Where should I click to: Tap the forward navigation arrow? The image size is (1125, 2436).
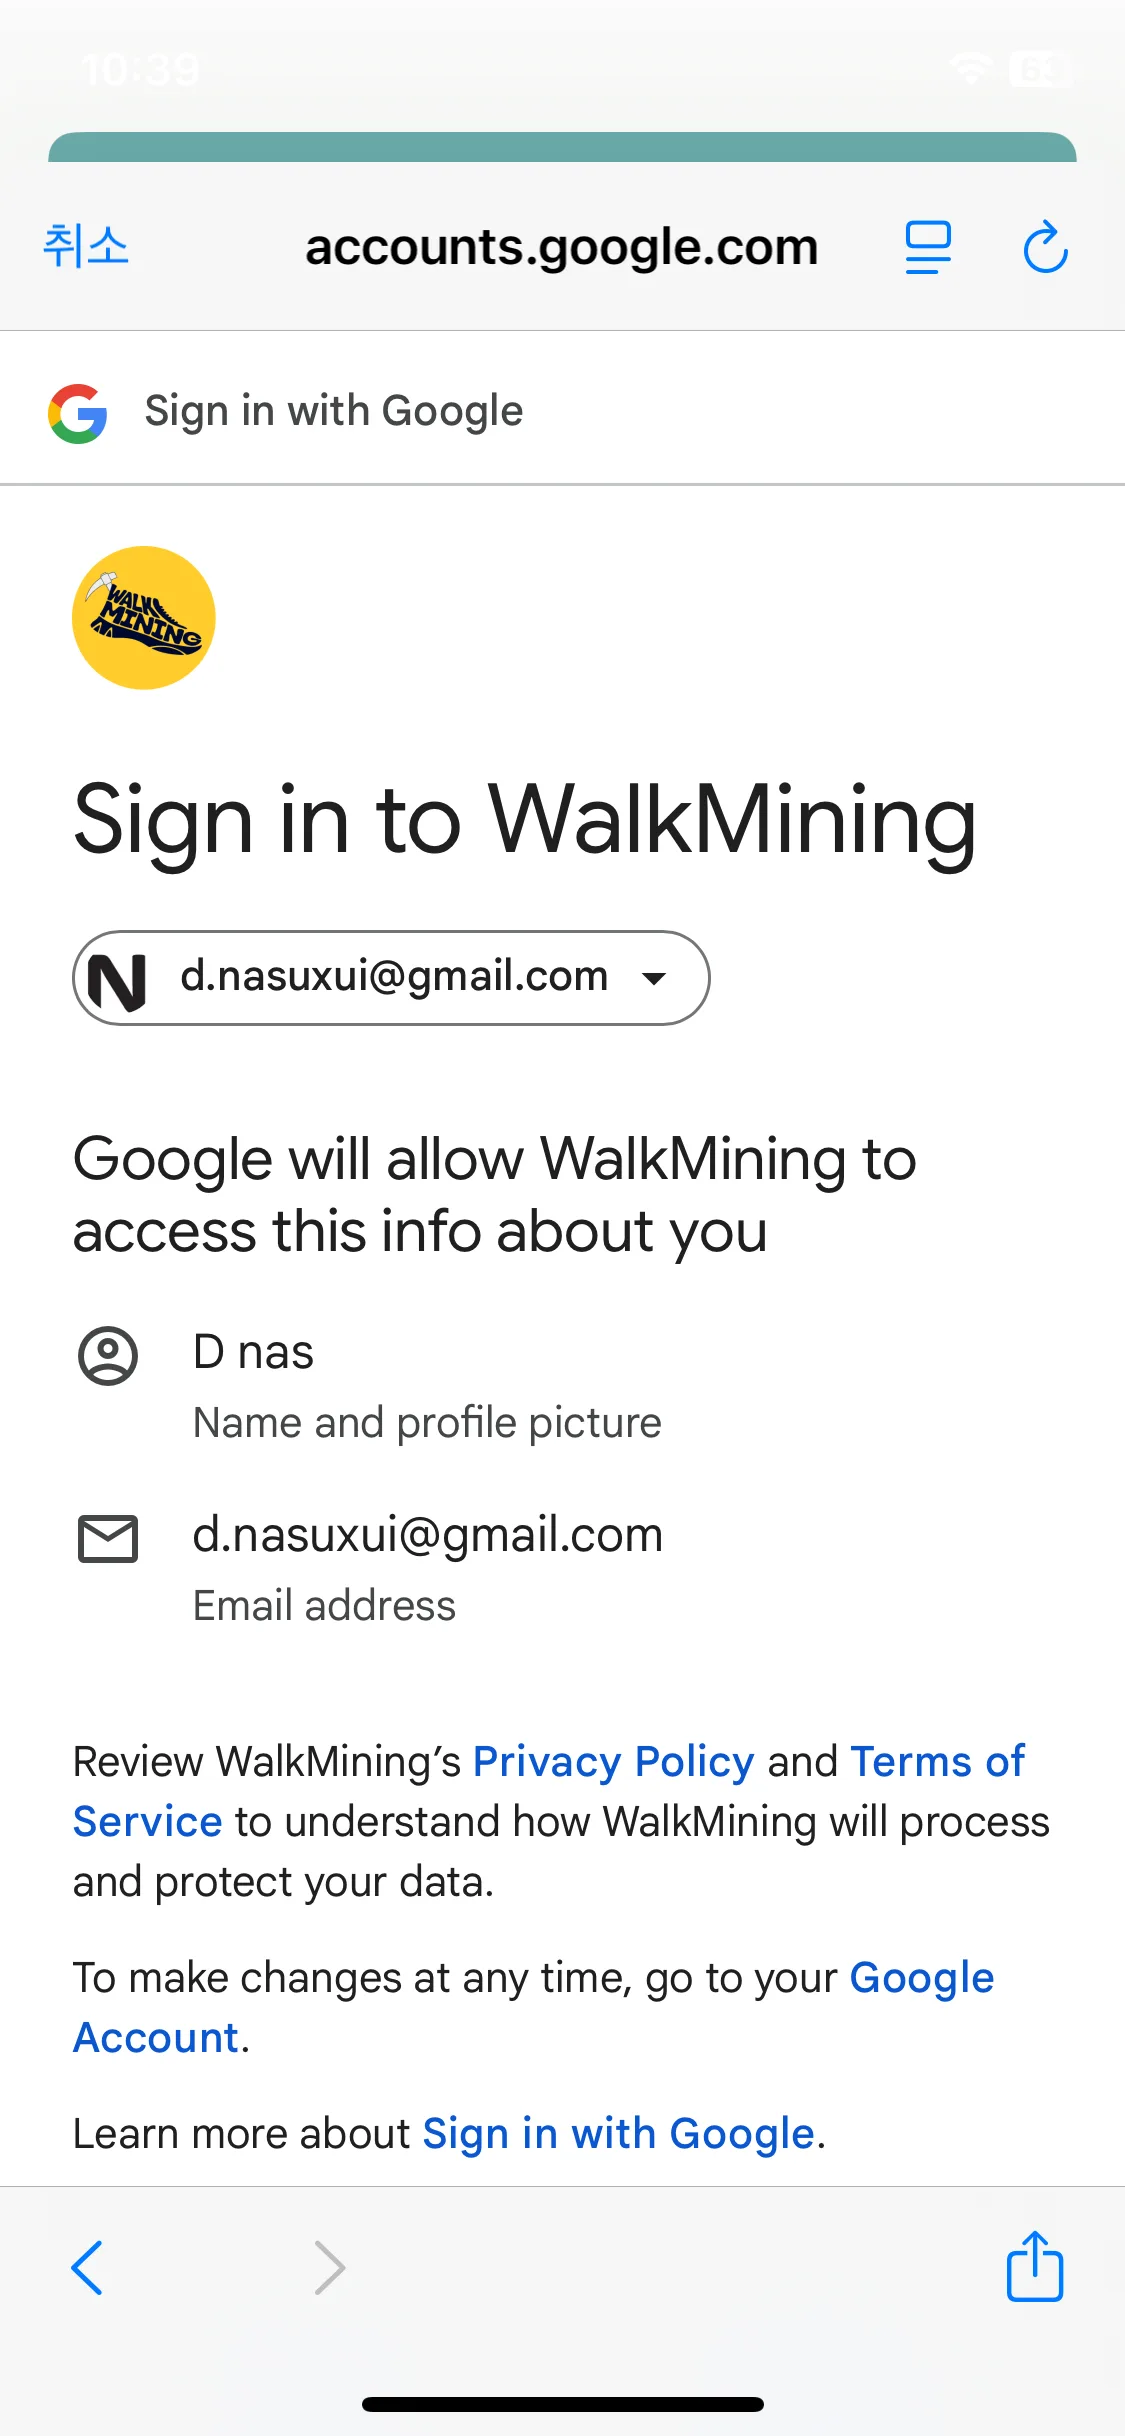329,2267
